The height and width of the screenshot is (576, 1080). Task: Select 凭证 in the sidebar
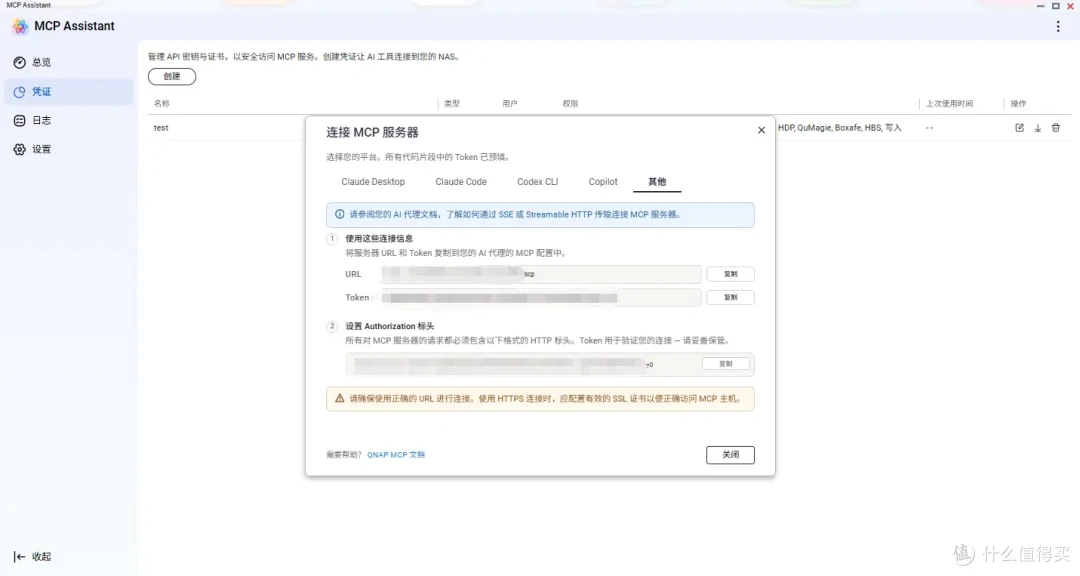pos(68,92)
